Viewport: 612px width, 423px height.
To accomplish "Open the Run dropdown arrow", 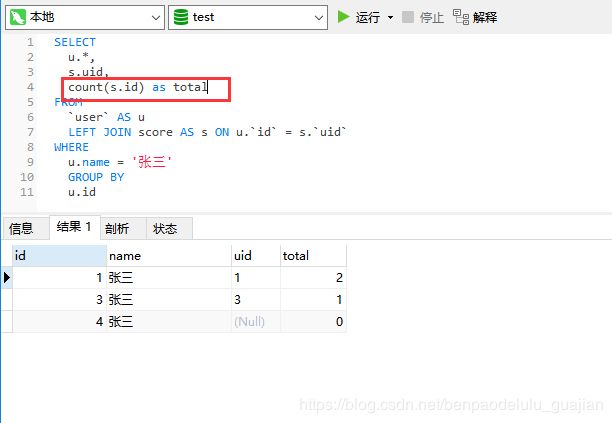I will click(390, 18).
